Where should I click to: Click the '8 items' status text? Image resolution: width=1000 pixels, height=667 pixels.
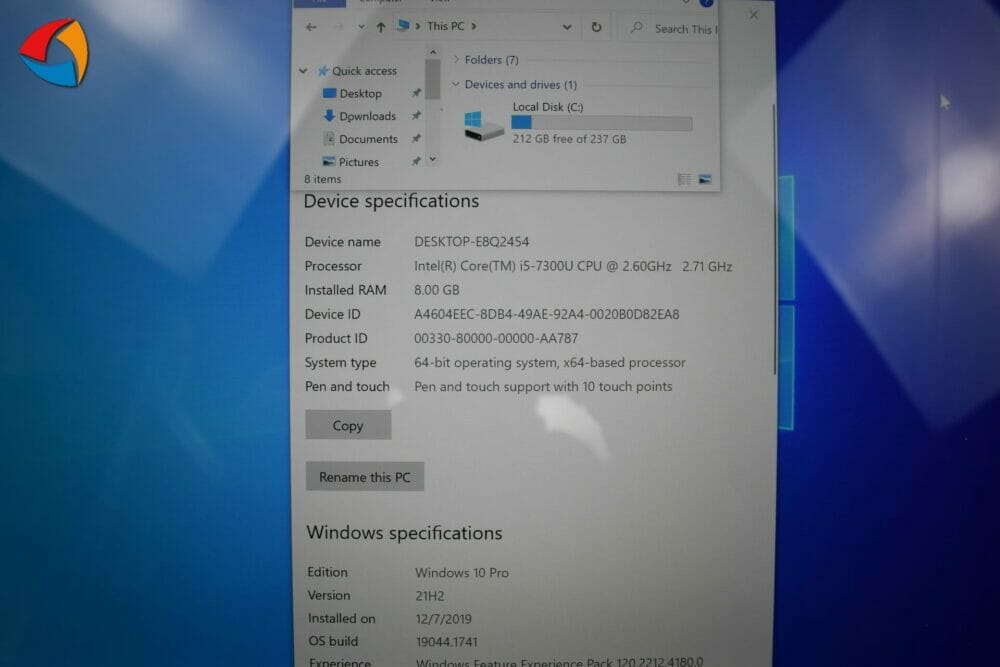(323, 179)
